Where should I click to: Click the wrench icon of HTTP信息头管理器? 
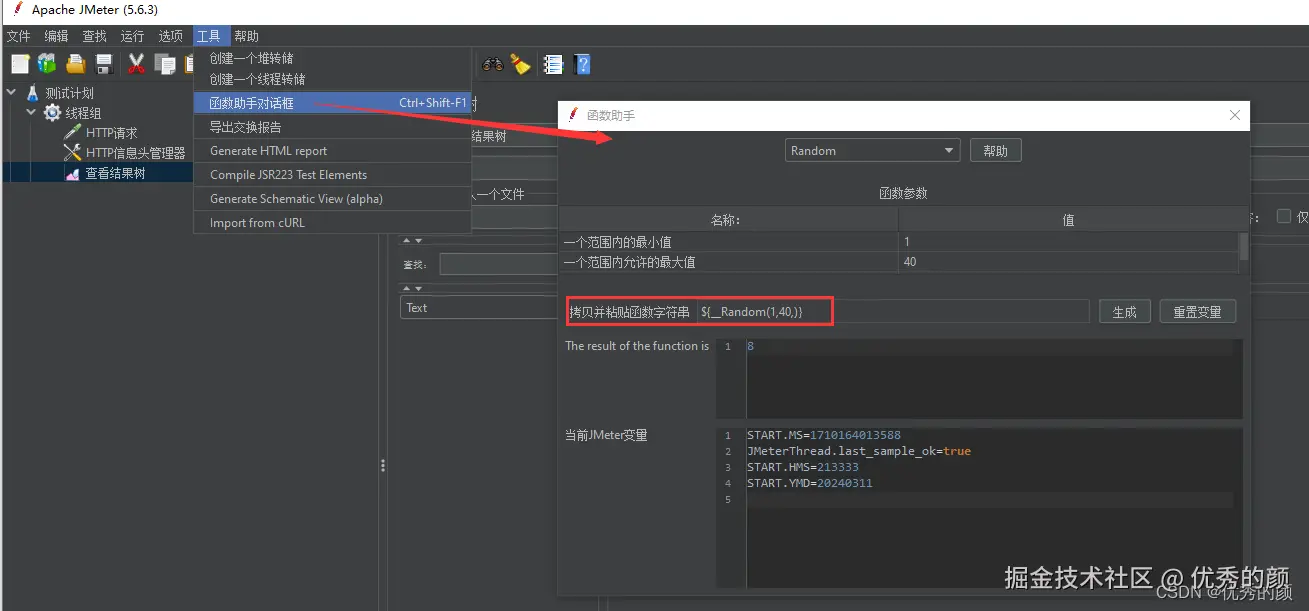(x=72, y=153)
